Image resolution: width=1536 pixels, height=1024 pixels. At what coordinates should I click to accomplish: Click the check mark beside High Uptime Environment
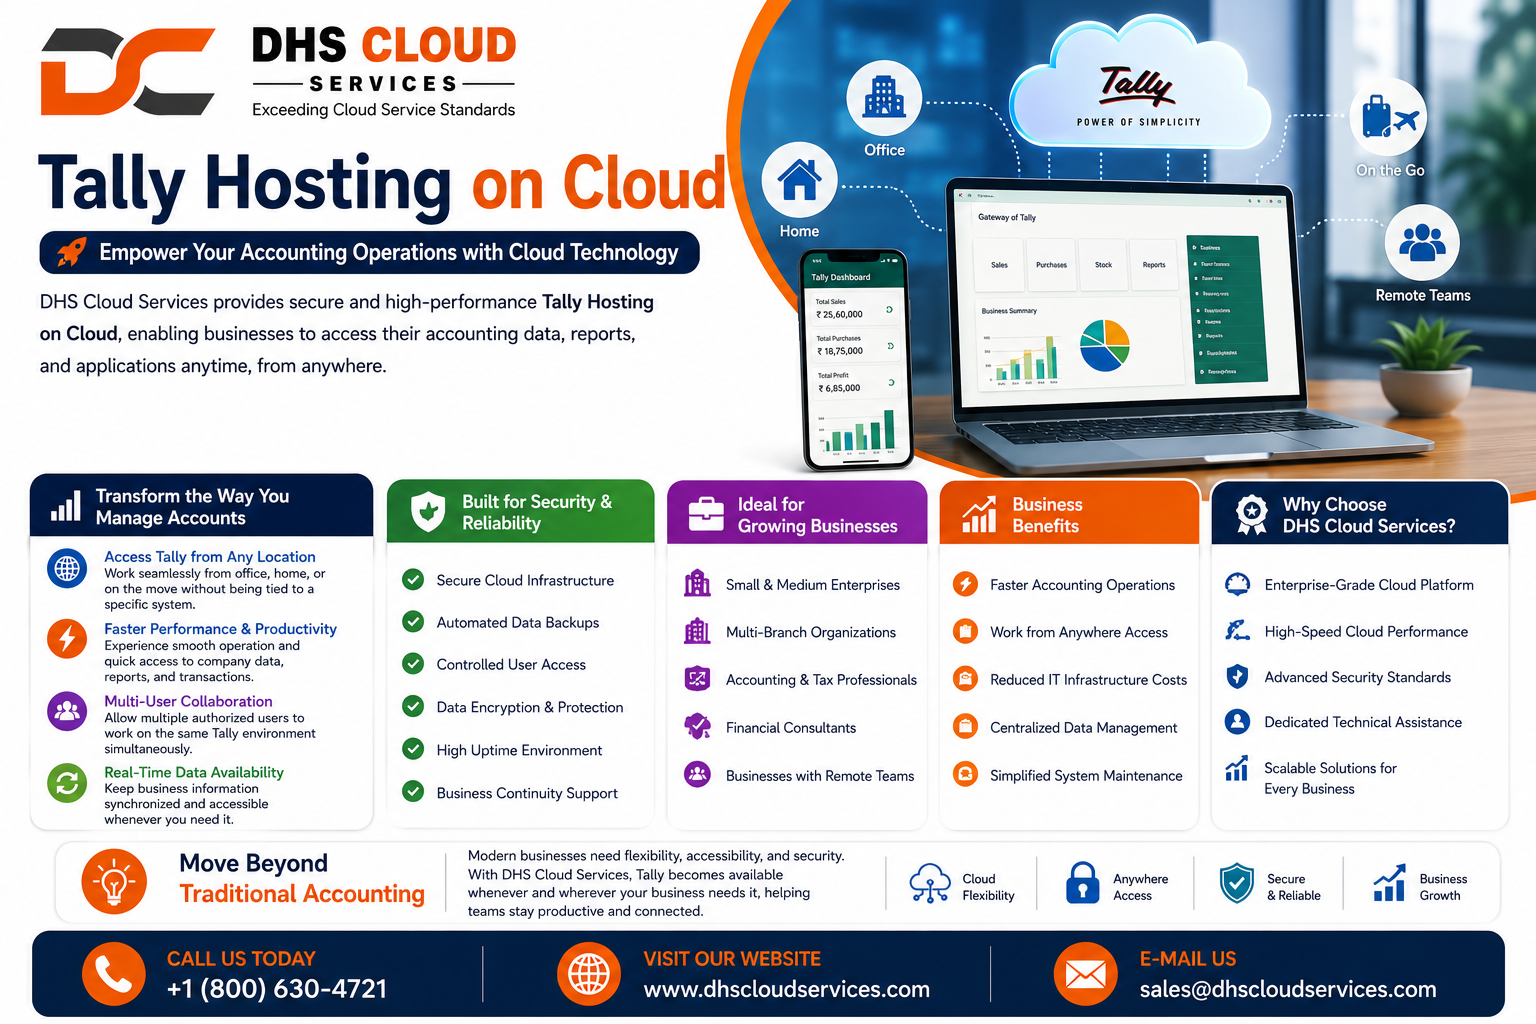click(x=413, y=749)
